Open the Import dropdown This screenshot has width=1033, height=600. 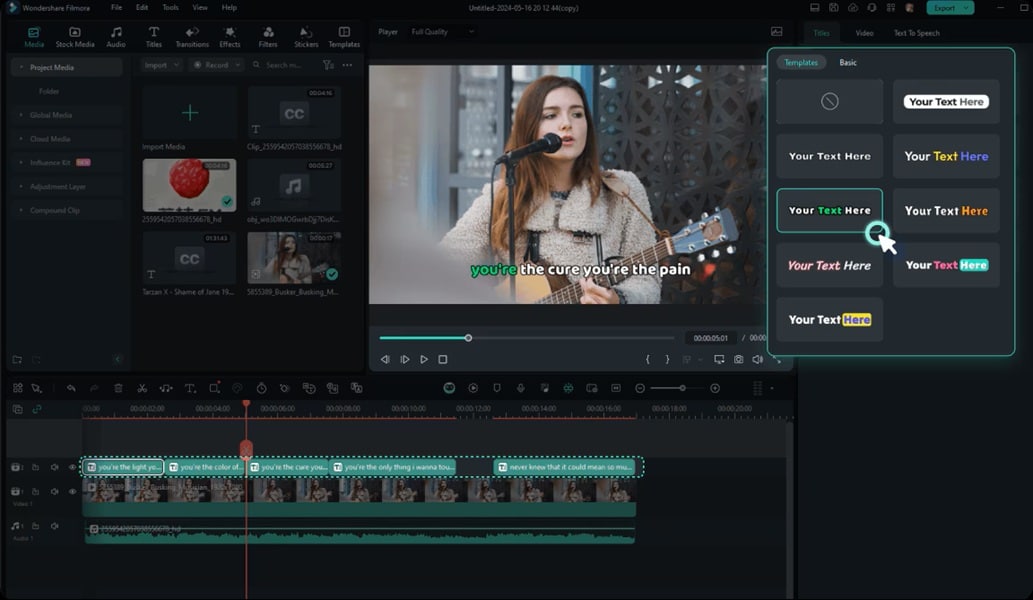pyautogui.click(x=161, y=65)
